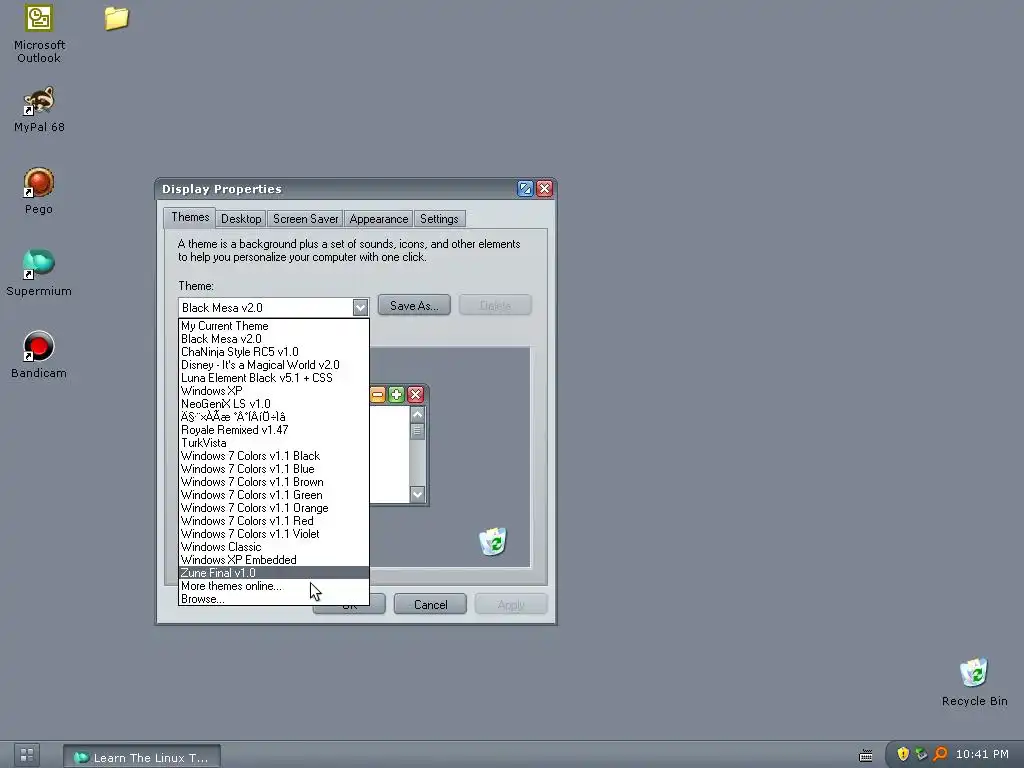Open the Microsoft Outlook desktop icon
This screenshot has width=1024, height=768.
coord(39,34)
